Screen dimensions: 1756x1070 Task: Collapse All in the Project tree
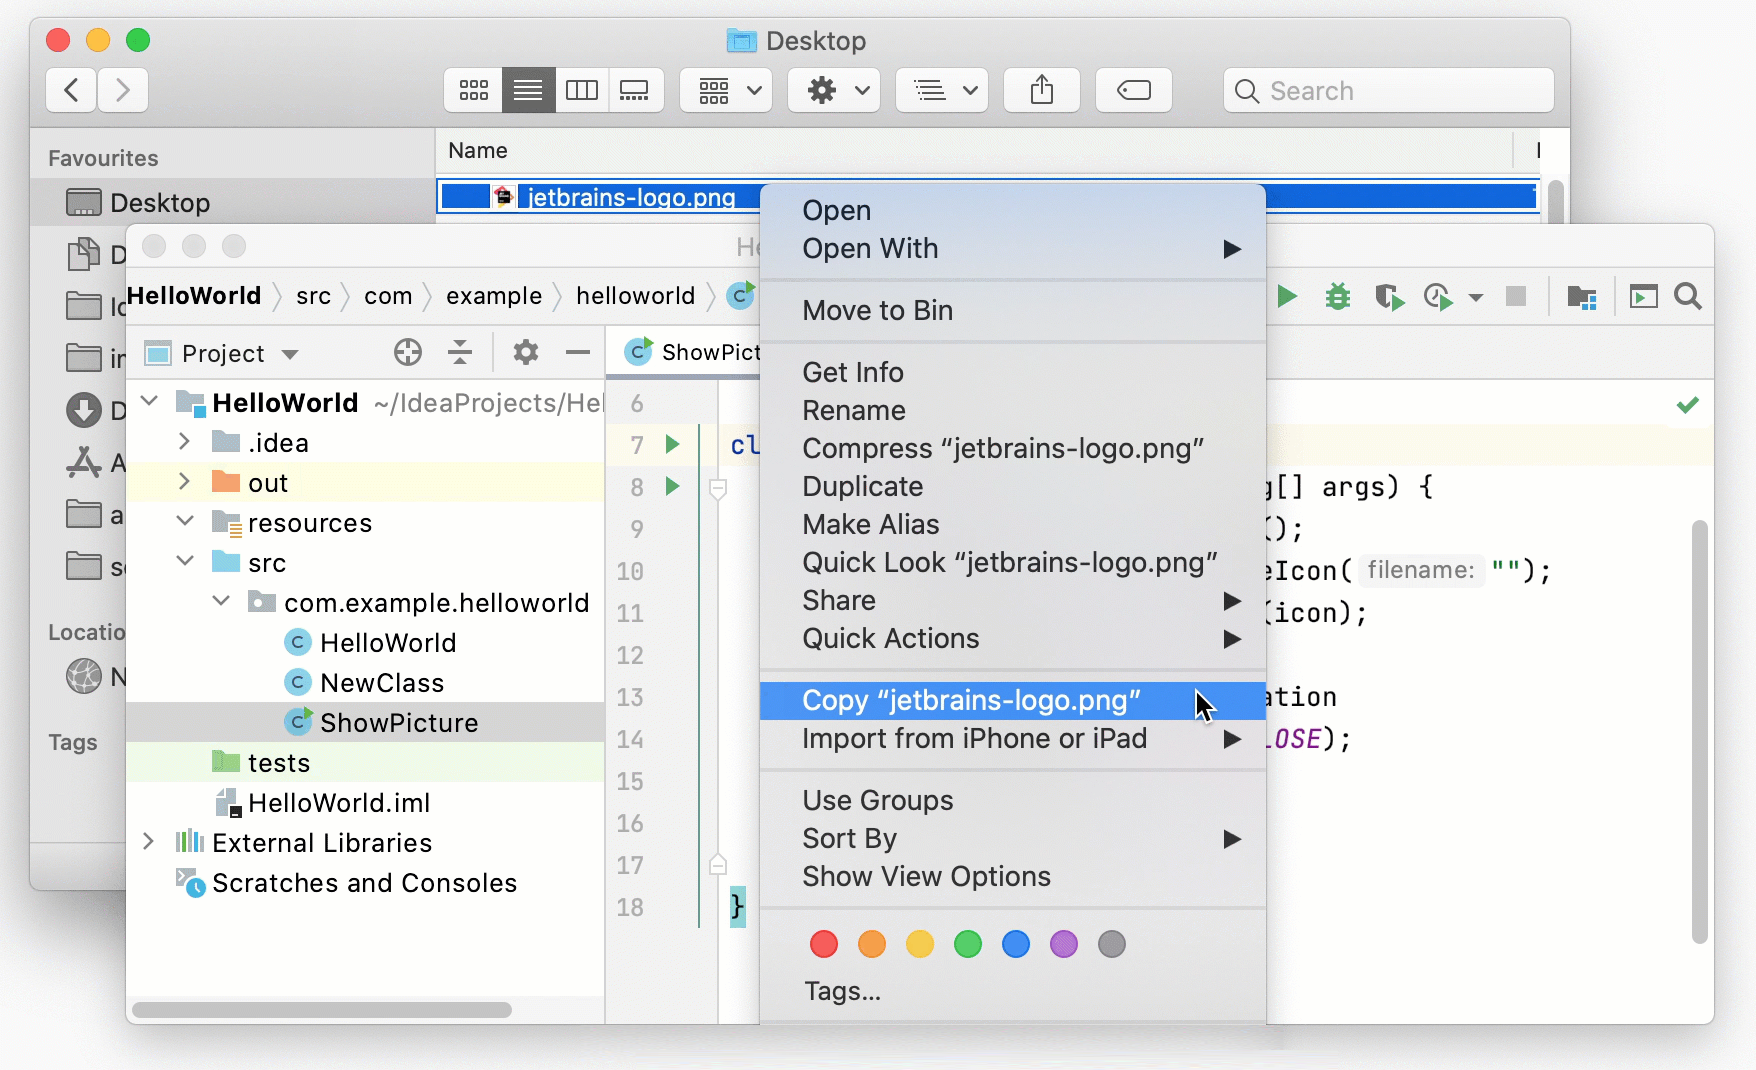460,352
